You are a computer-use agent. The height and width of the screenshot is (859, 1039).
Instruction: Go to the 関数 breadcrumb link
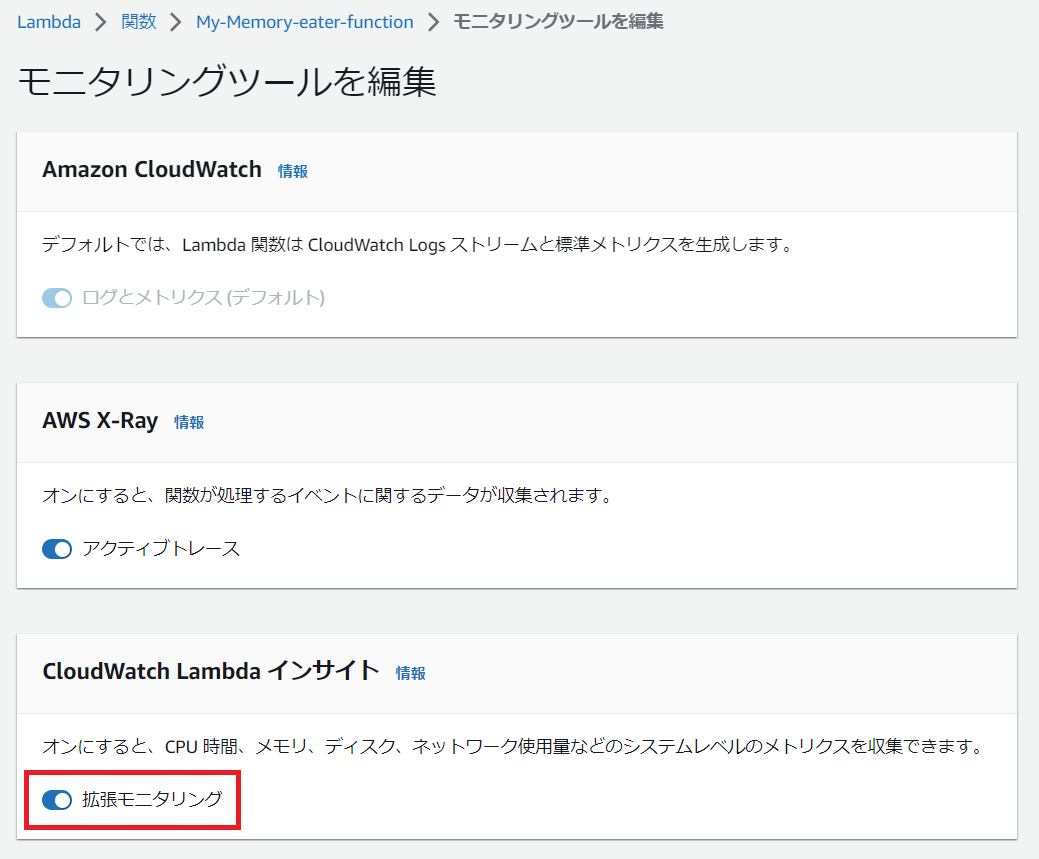pyautogui.click(x=138, y=22)
